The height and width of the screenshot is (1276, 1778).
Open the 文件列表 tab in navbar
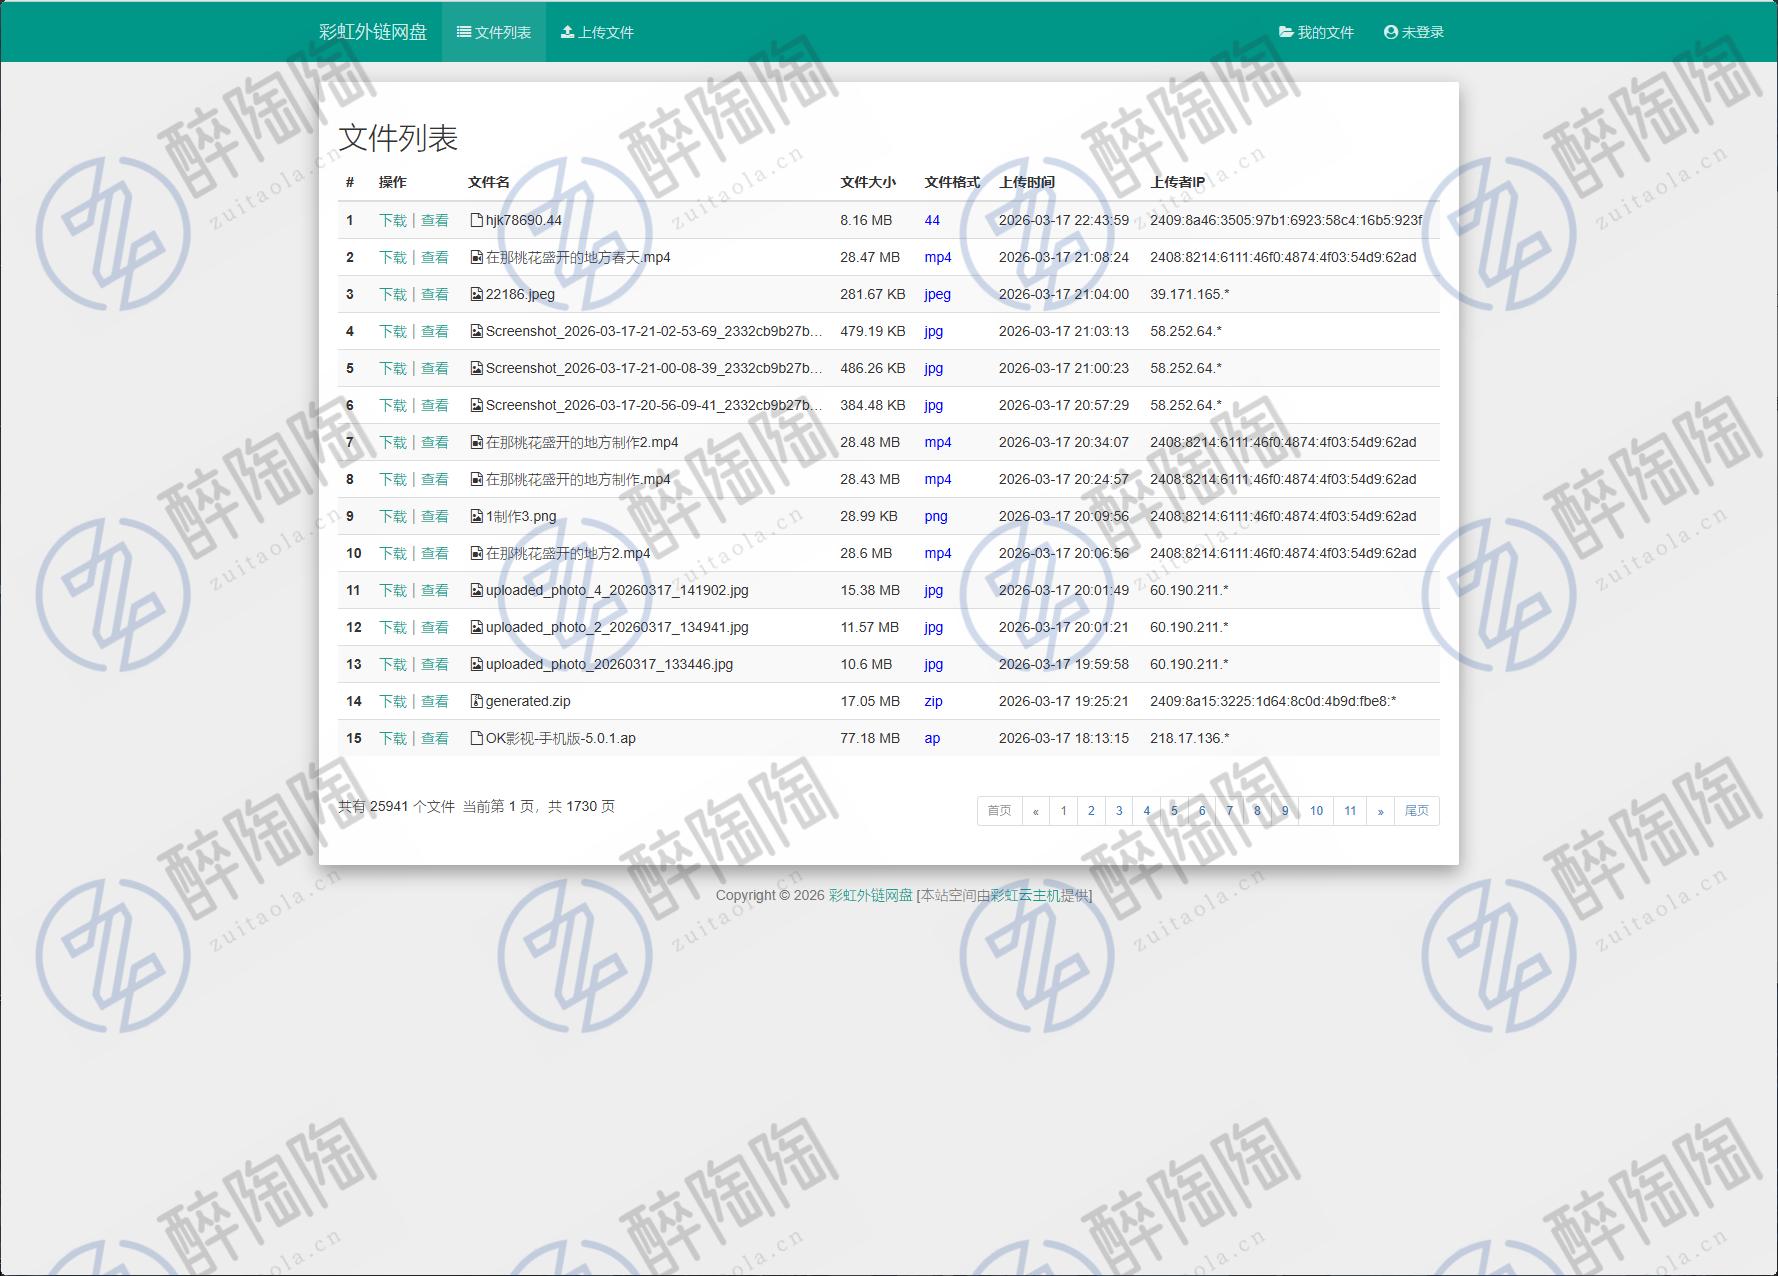(x=494, y=32)
